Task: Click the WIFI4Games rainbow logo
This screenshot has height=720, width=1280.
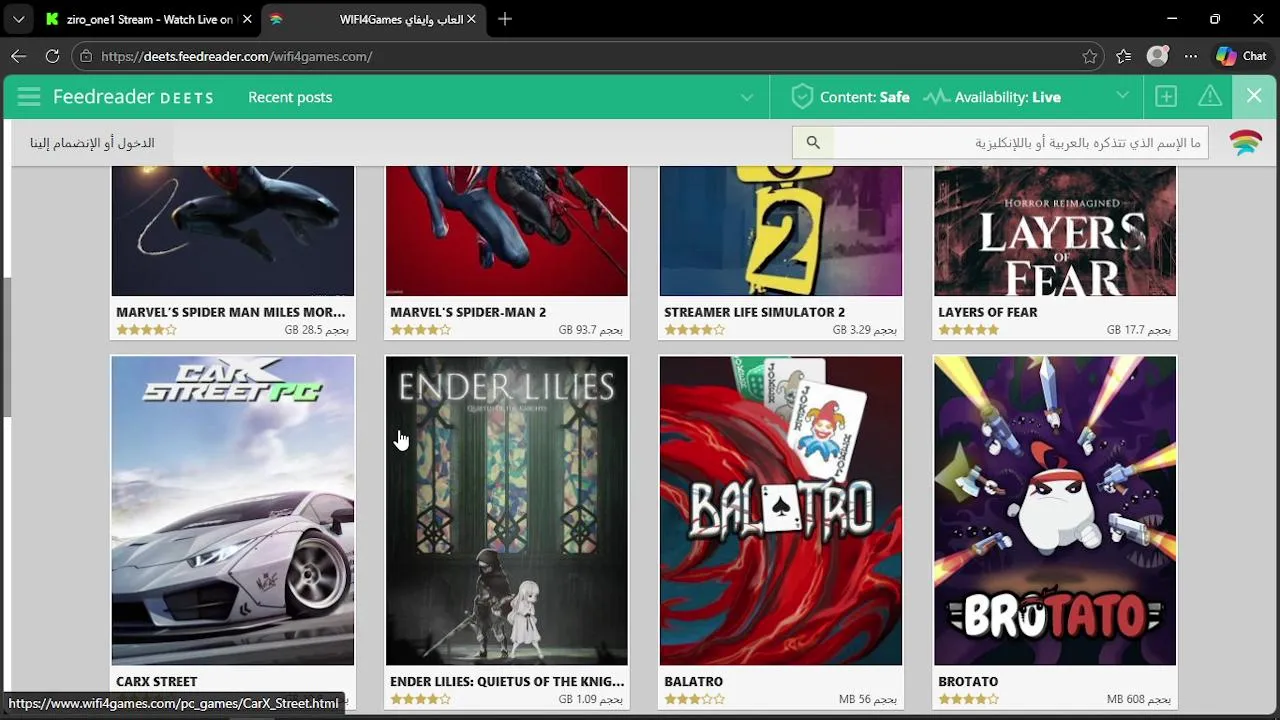Action: pyautogui.click(x=1246, y=143)
